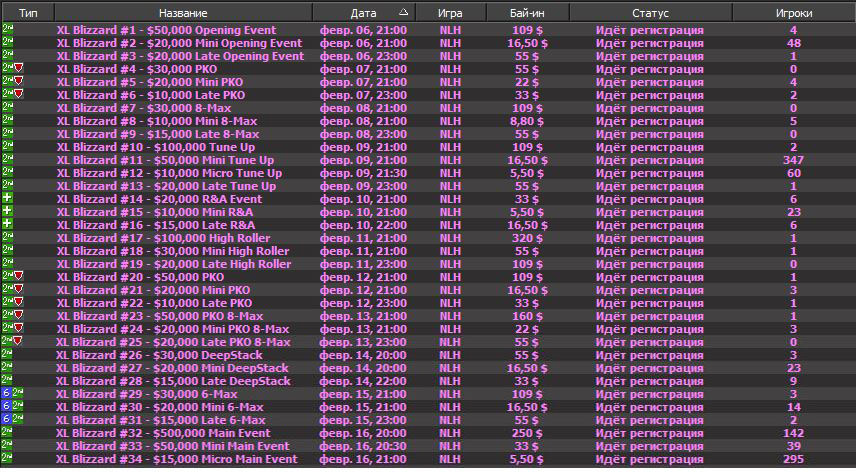This screenshot has width=856, height=472.
Task: Sort tournaments by the Название column header
Action: (182, 13)
